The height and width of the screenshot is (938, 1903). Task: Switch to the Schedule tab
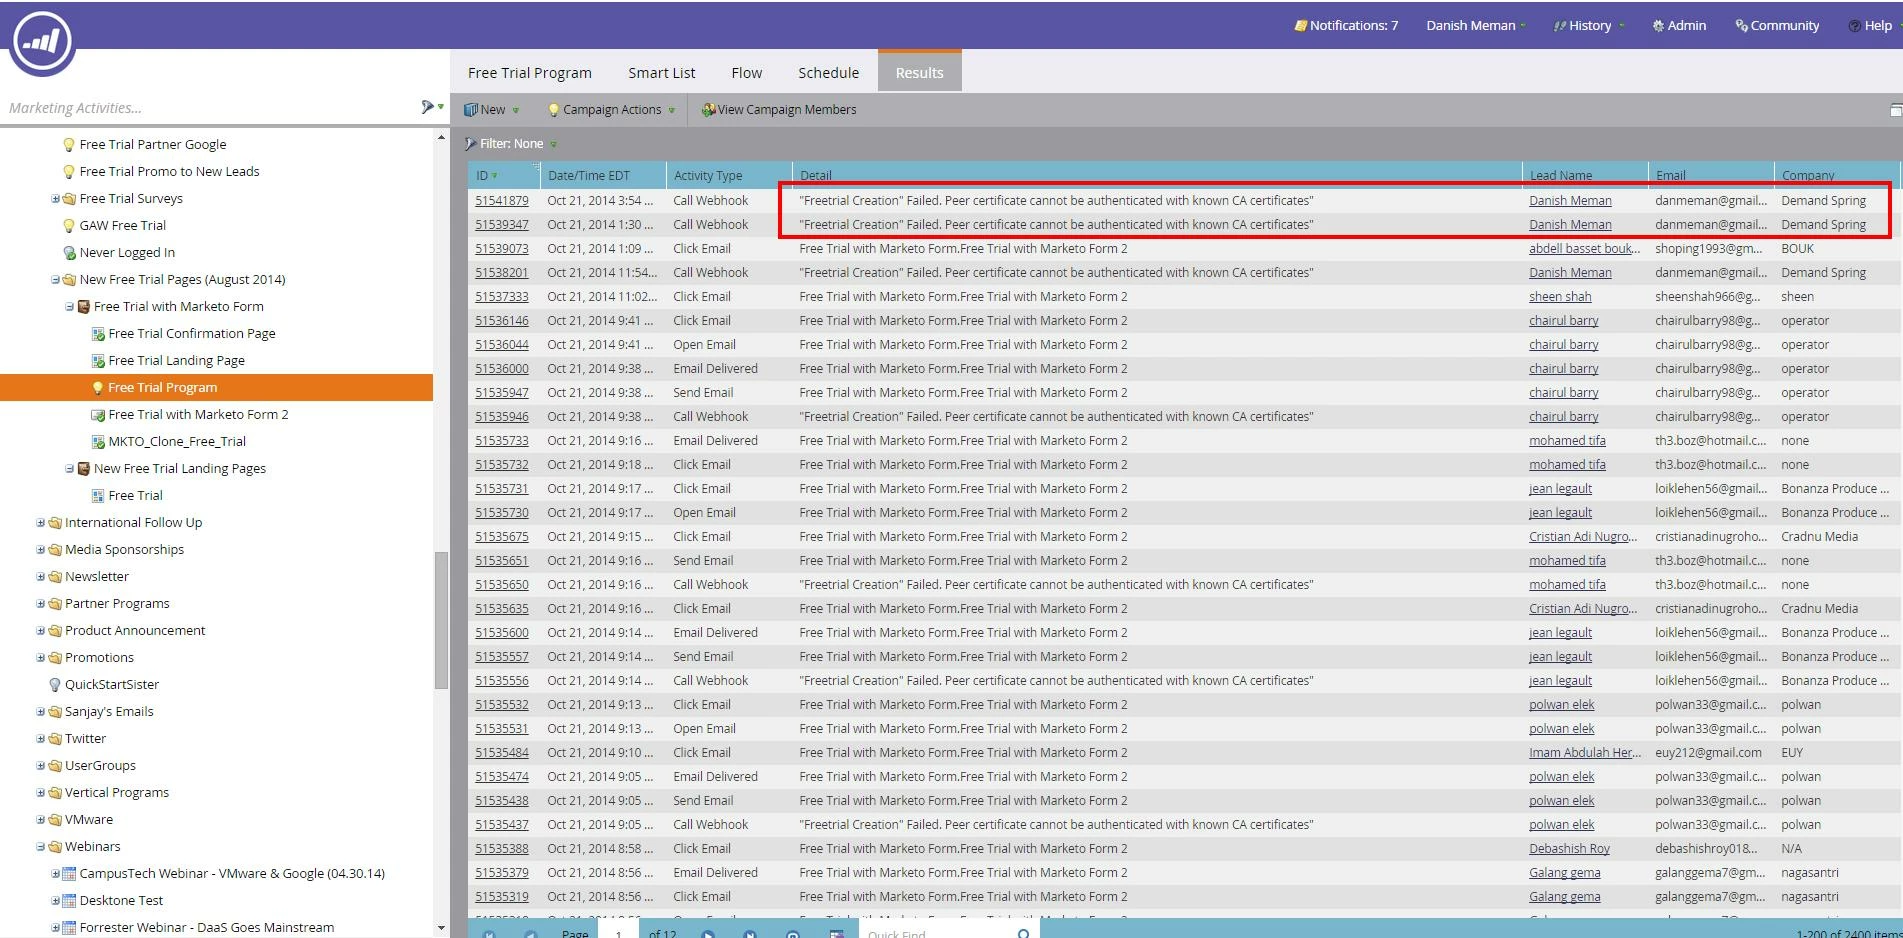(x=829, y=73)
